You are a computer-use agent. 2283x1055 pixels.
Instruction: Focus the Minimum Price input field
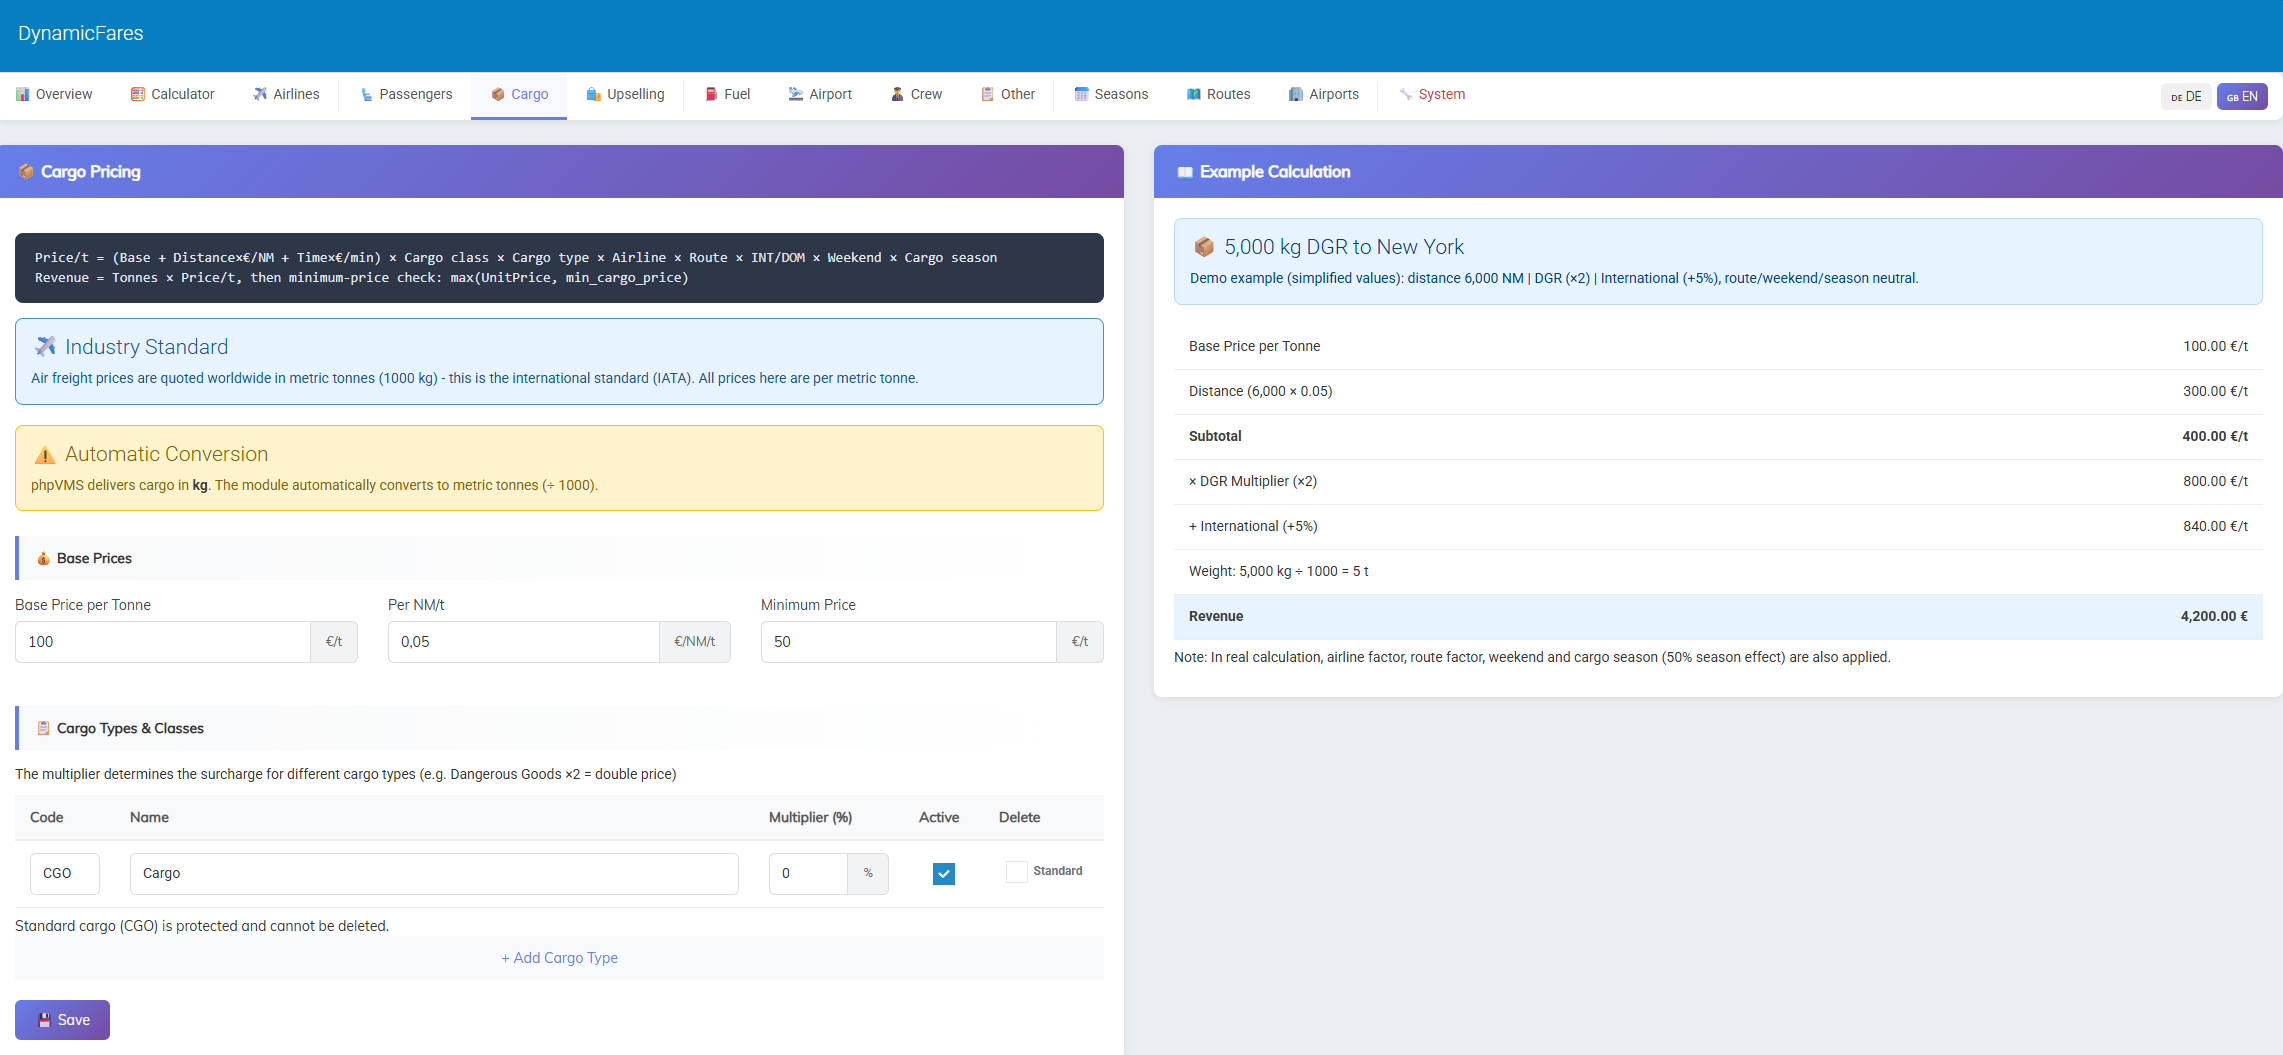(x=908, y=642)
